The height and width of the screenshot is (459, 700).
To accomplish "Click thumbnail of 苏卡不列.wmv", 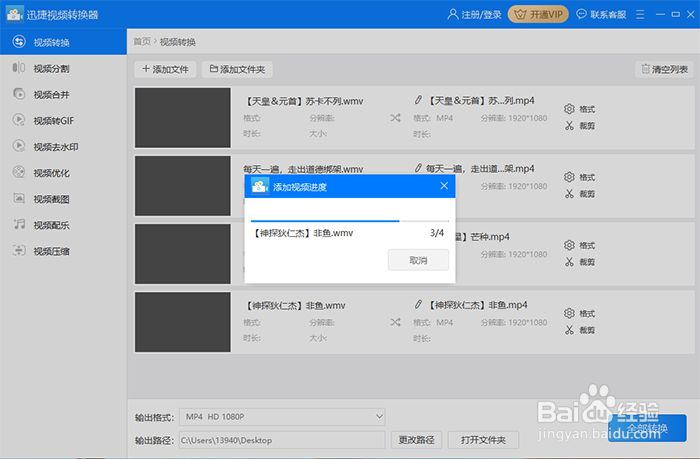I will tap(183, 117).
